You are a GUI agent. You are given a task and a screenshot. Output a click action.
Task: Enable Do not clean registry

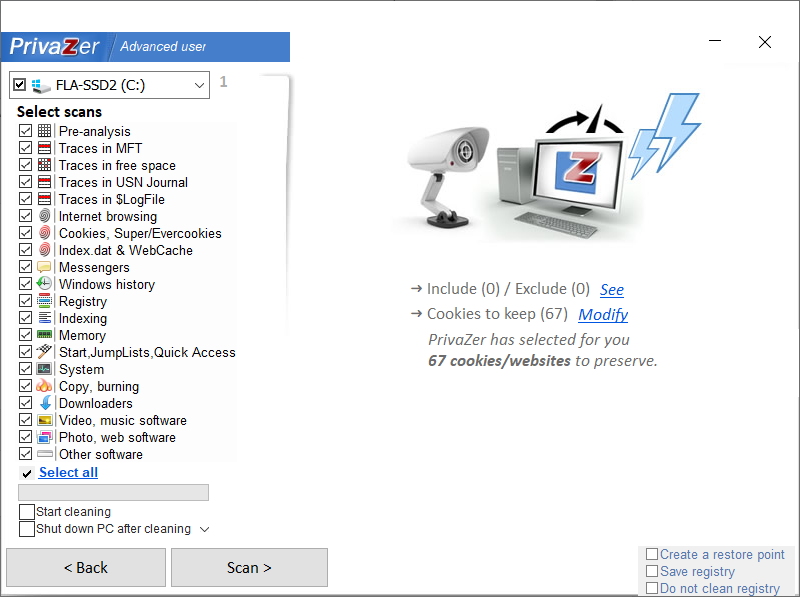pyautogui.click(x=652, y=588)
